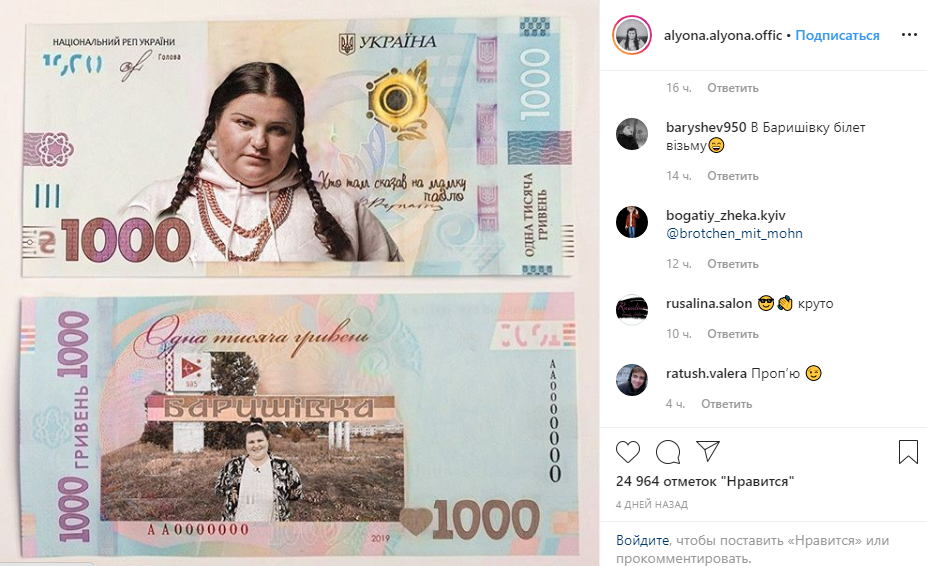
Task: Save the post with the bookmark icon
Action: 908,452
